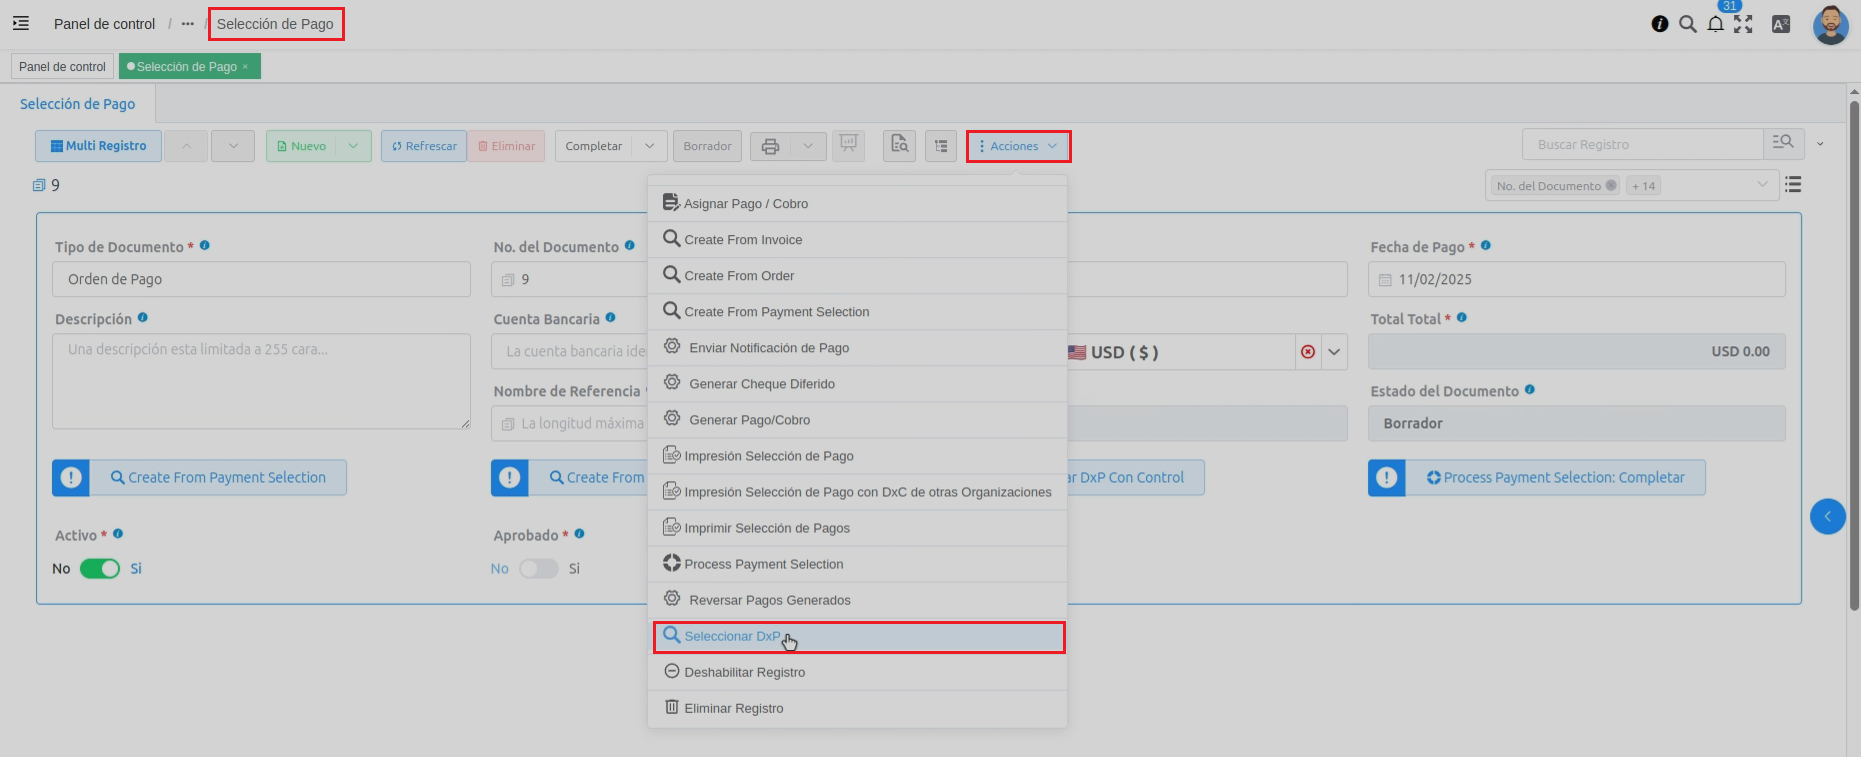Click the clear currency red icon
Screen dimensions: 1861x757
[x=1307, y=352]
